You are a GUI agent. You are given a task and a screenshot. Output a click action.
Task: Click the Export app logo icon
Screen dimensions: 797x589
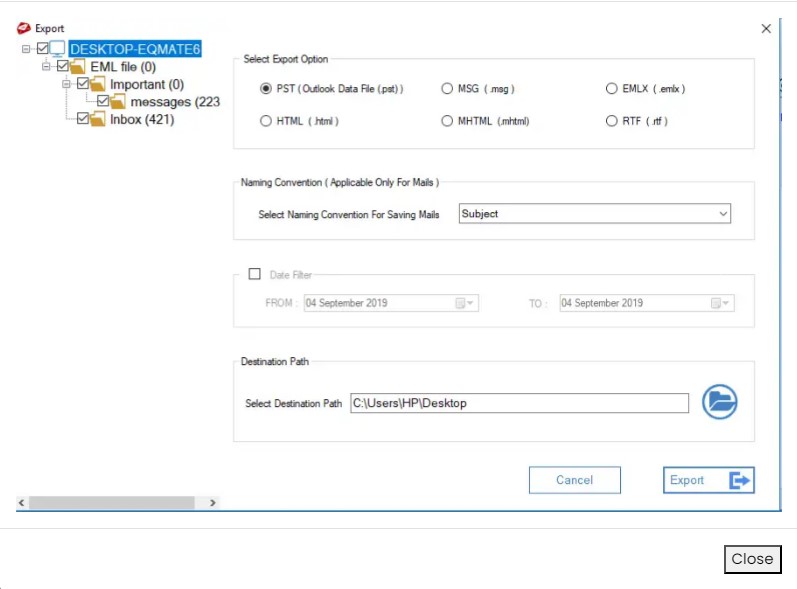click(23, 28)
